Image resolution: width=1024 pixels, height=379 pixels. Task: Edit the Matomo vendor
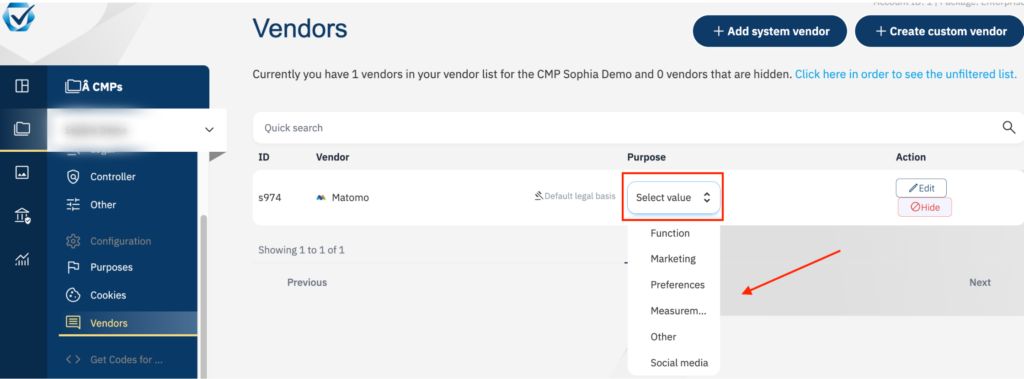(x=921, y=188)
